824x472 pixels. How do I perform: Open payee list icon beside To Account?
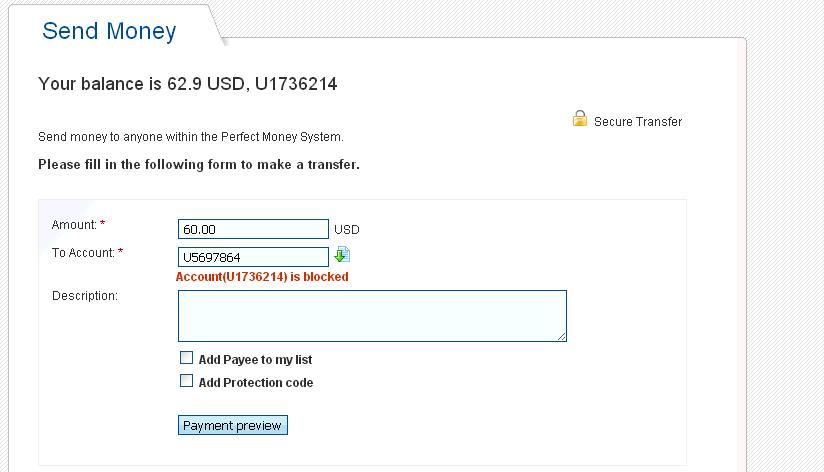(x=342, y=255)
